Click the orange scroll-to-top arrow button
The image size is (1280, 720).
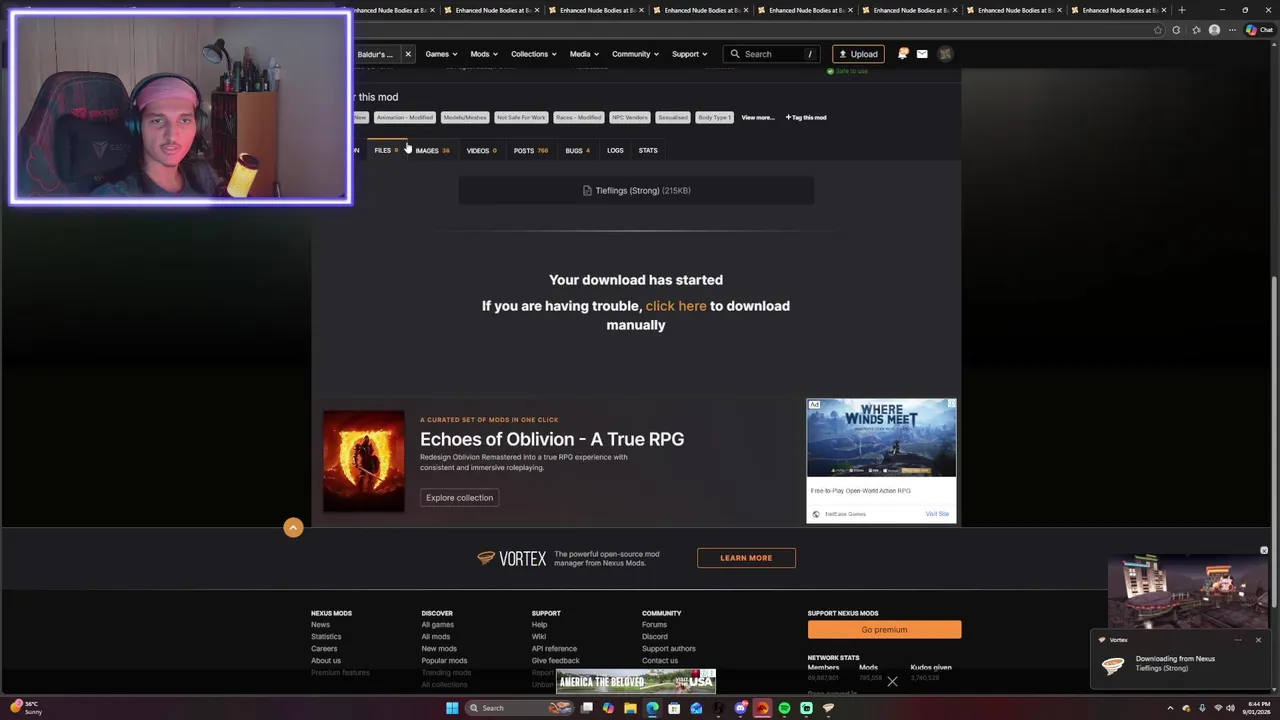(293, 528)
